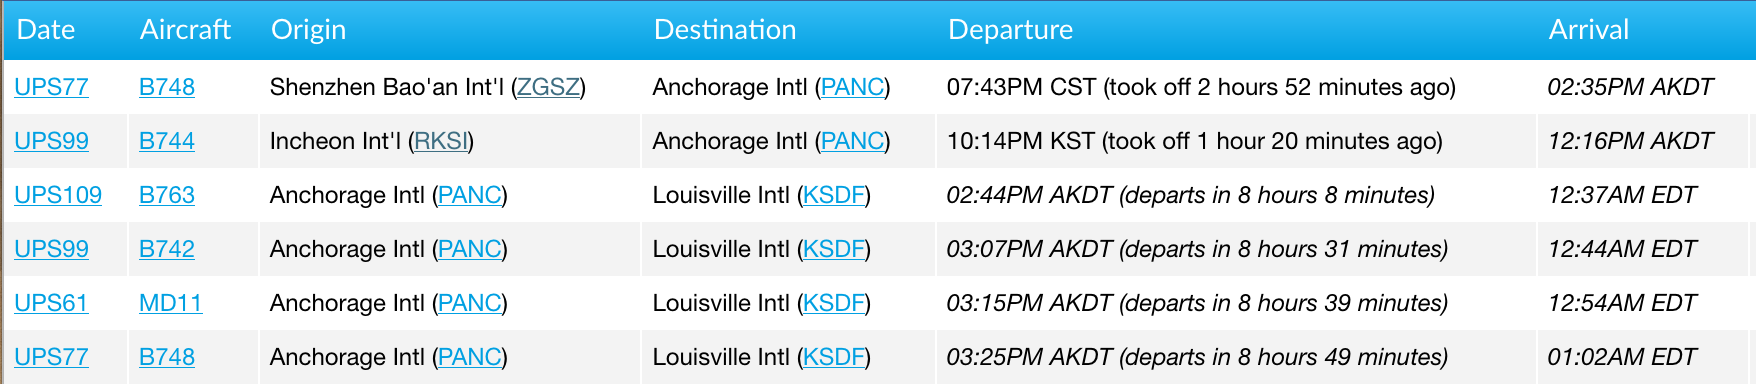Image resolution: width=1756 pixels, height=384 pixels.
Task: Open PANC destination link in Shenzhen row
Action: 852,87
